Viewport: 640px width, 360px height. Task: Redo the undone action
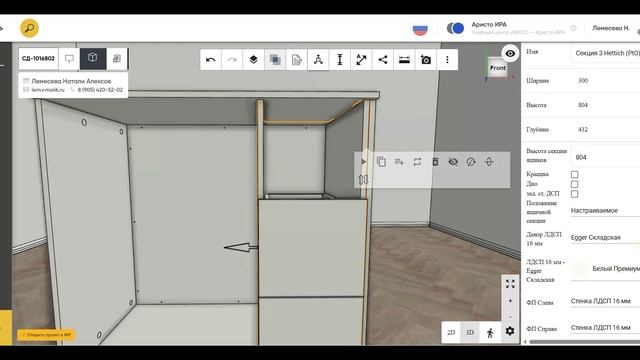[232, 60]
